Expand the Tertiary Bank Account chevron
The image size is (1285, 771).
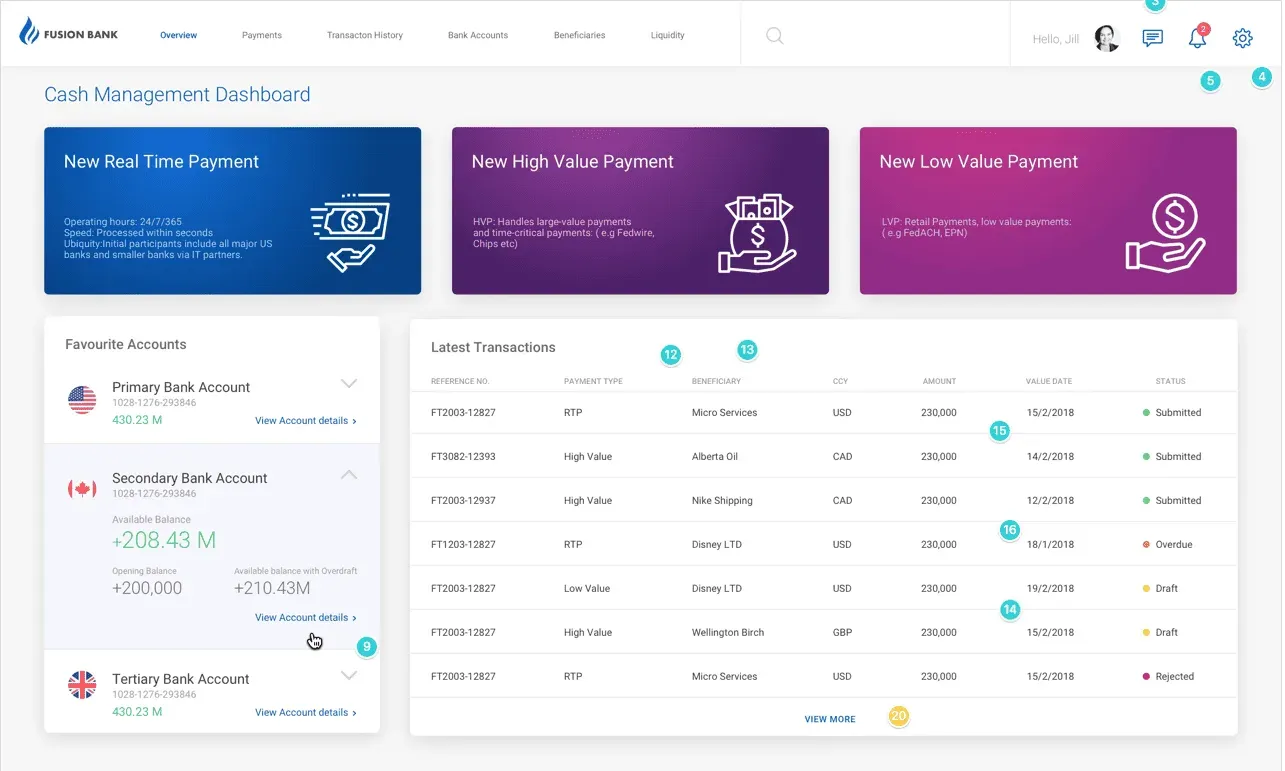(349, 675)
